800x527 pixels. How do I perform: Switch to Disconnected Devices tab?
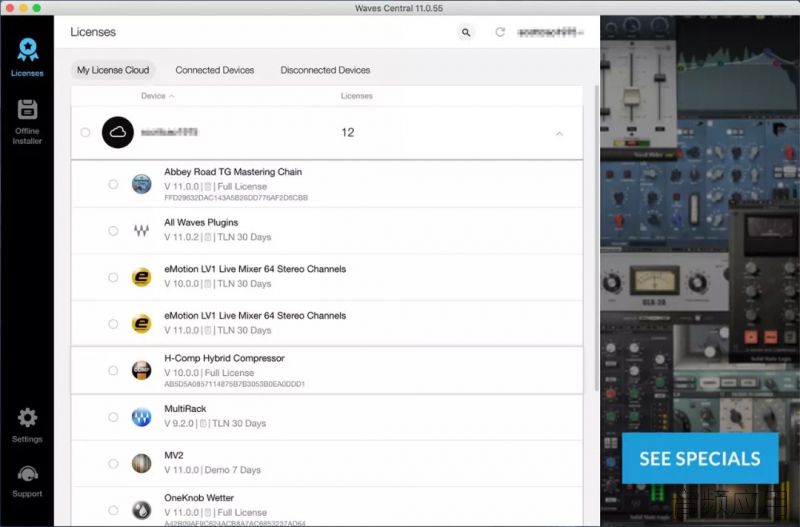(x=325, y=70)
